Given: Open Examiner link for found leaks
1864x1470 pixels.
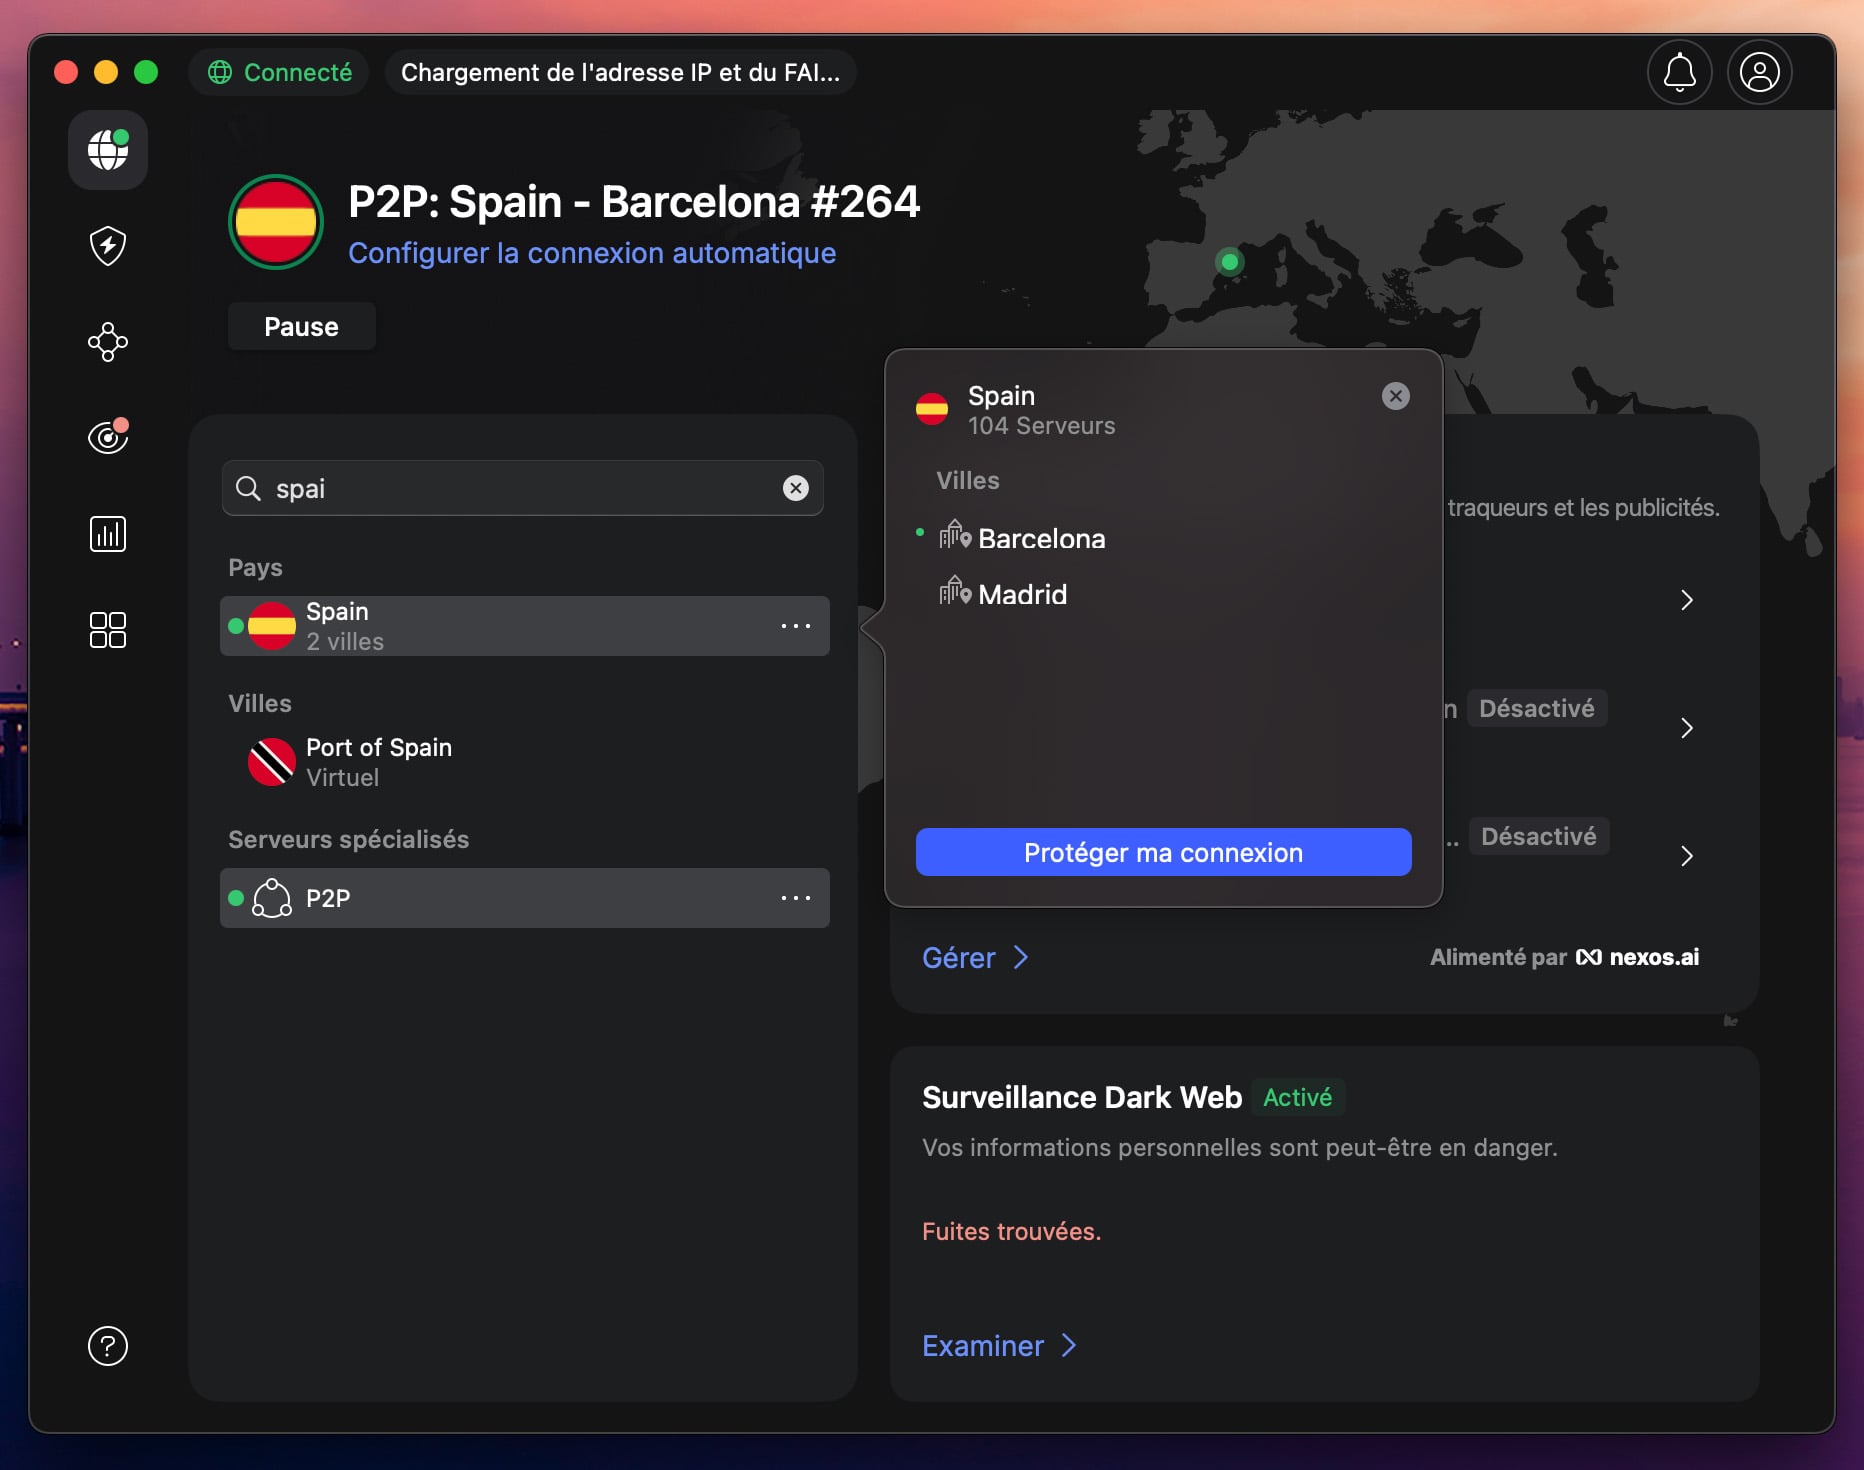Looking at the screenshot, I should coord(997,1345).
